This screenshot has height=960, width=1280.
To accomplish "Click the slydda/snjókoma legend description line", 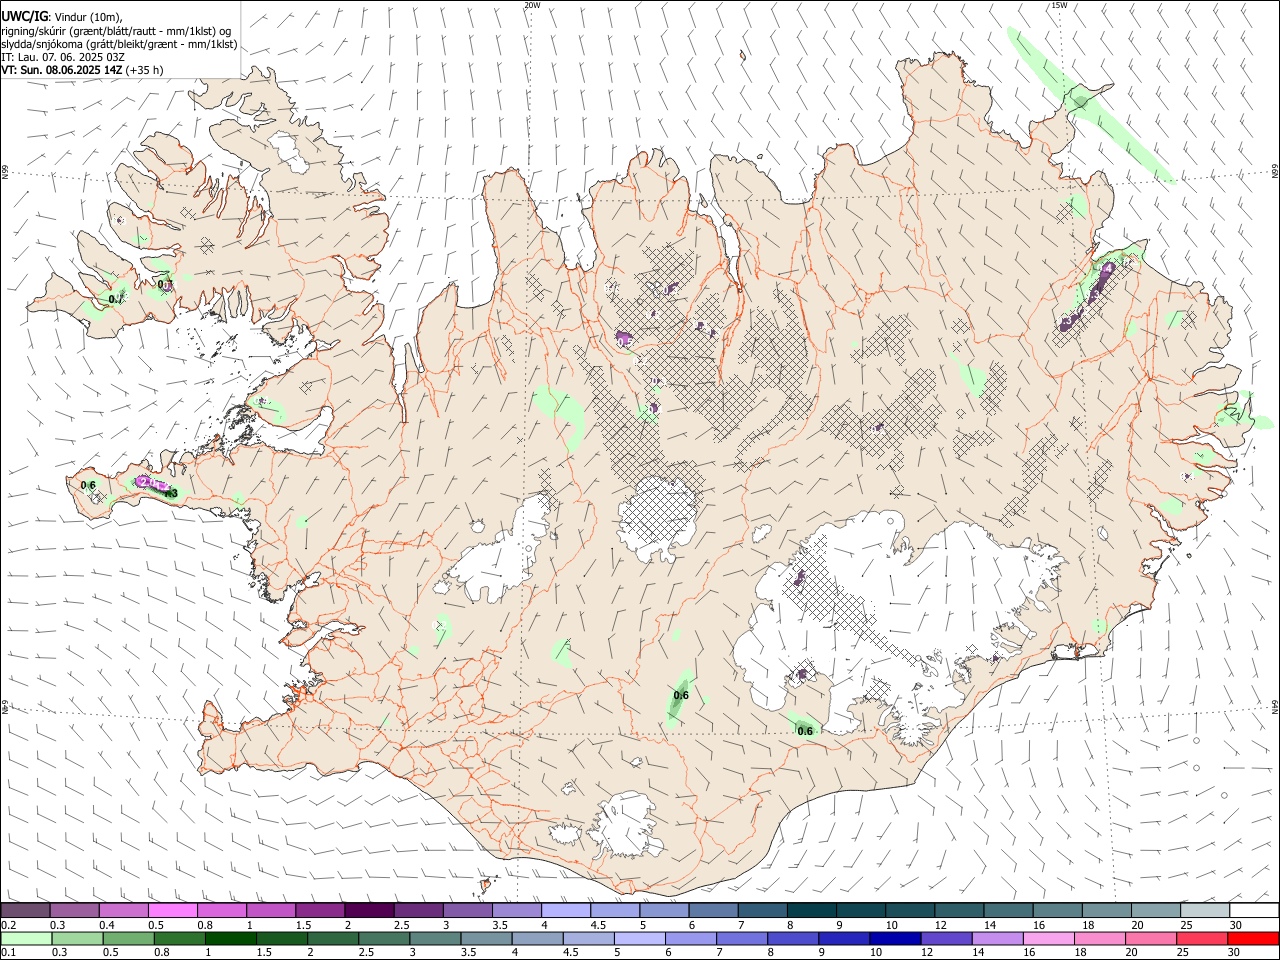I will point(119,44).
